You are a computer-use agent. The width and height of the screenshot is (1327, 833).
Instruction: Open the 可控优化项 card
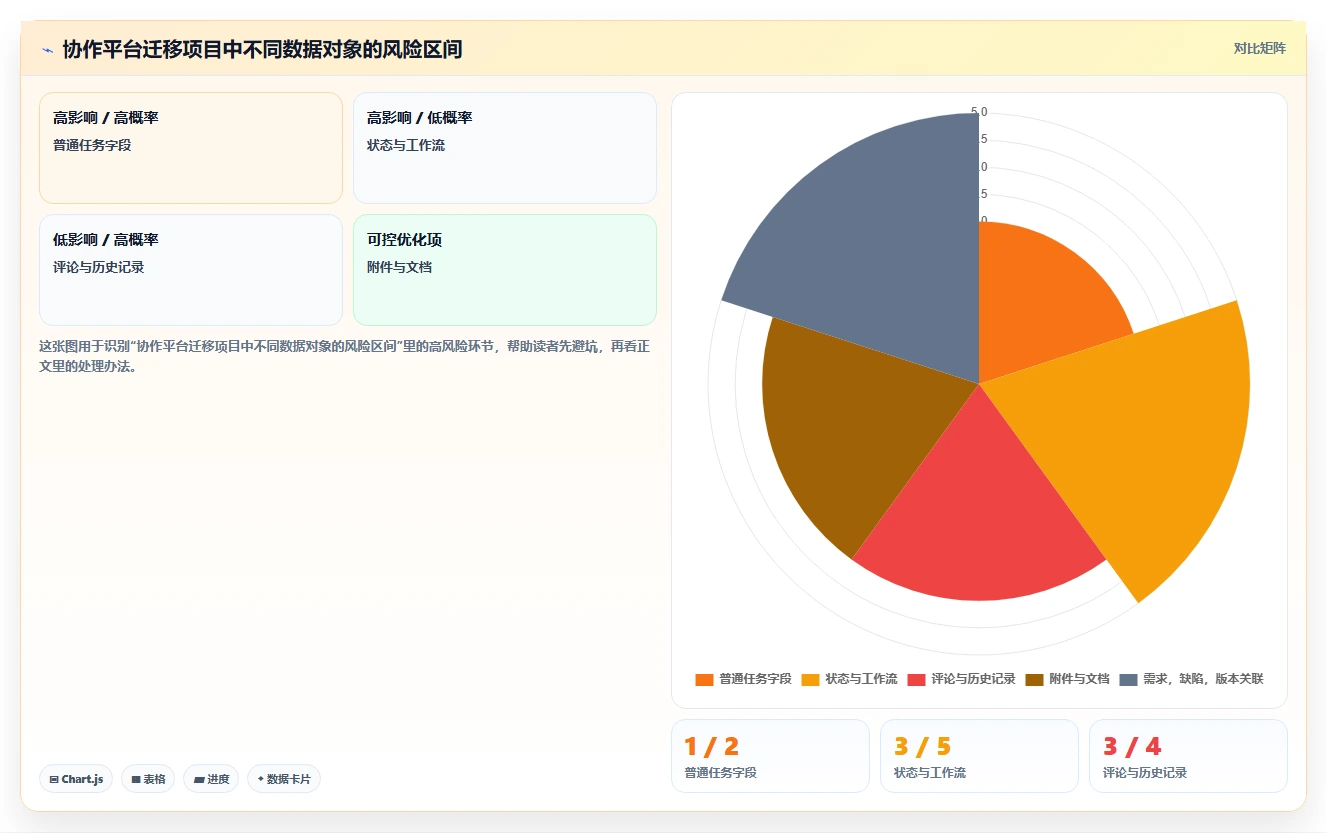(505, 270)
